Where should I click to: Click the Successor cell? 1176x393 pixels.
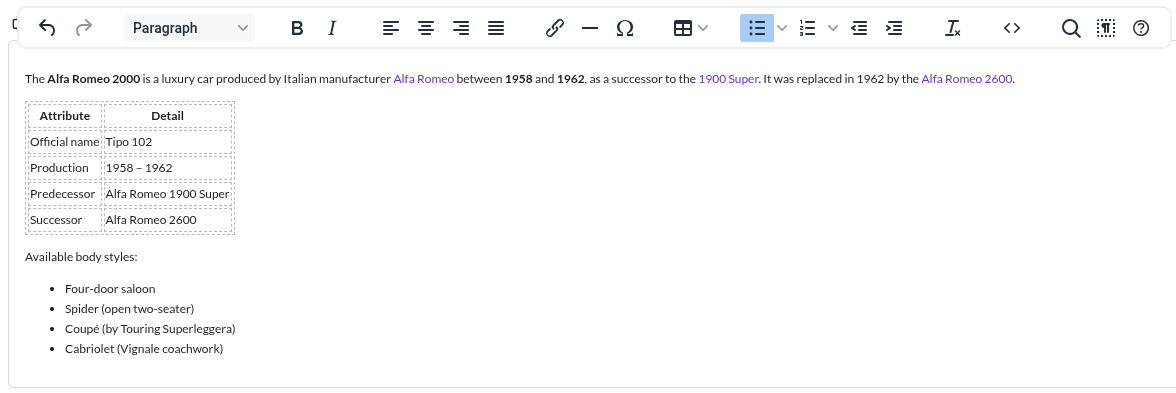64,220
